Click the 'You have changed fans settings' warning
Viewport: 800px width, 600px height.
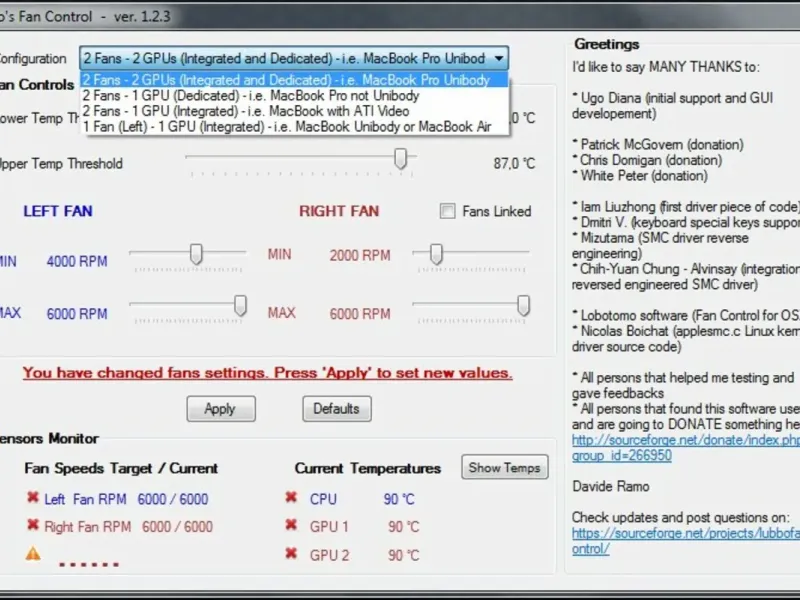pyautogui.click(x=267, y=373)
